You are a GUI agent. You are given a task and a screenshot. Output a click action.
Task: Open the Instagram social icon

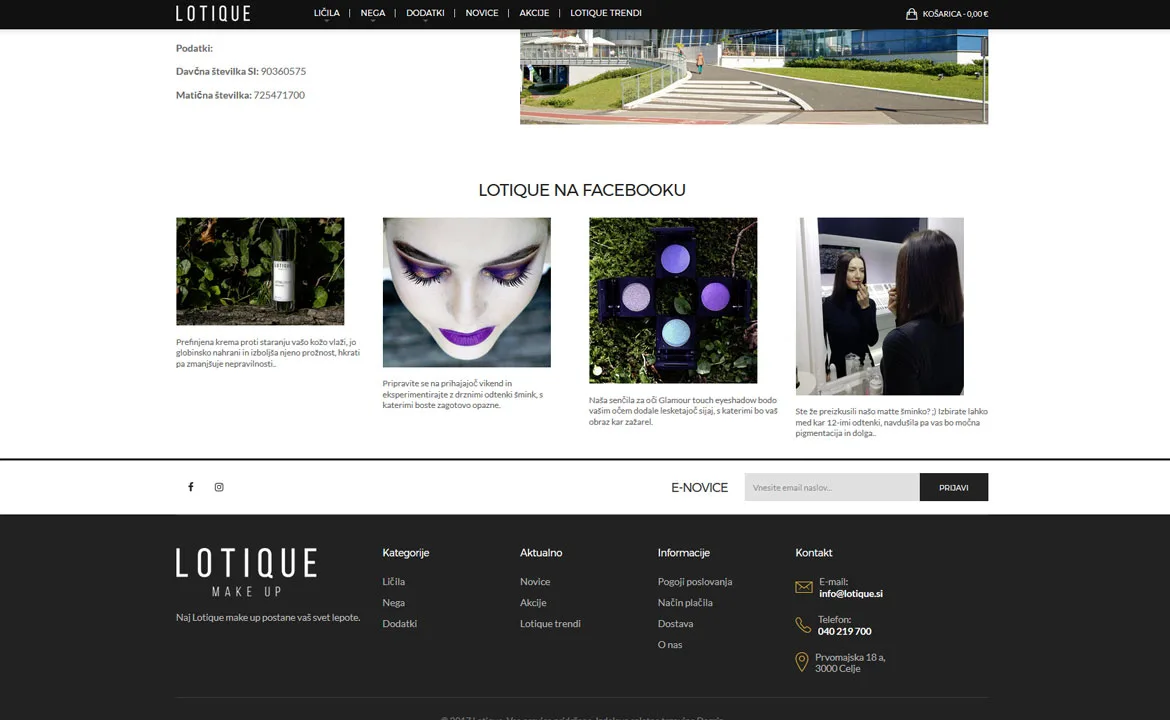coord(219,487)
